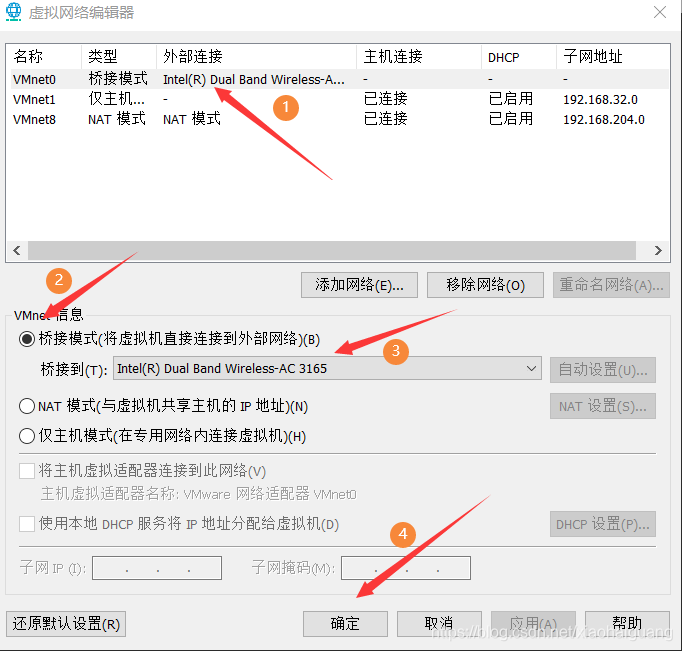Click the 外部连接 column header
Viewport: 682px width, 651px height.
pyautogui.click(x=256, y=57)
